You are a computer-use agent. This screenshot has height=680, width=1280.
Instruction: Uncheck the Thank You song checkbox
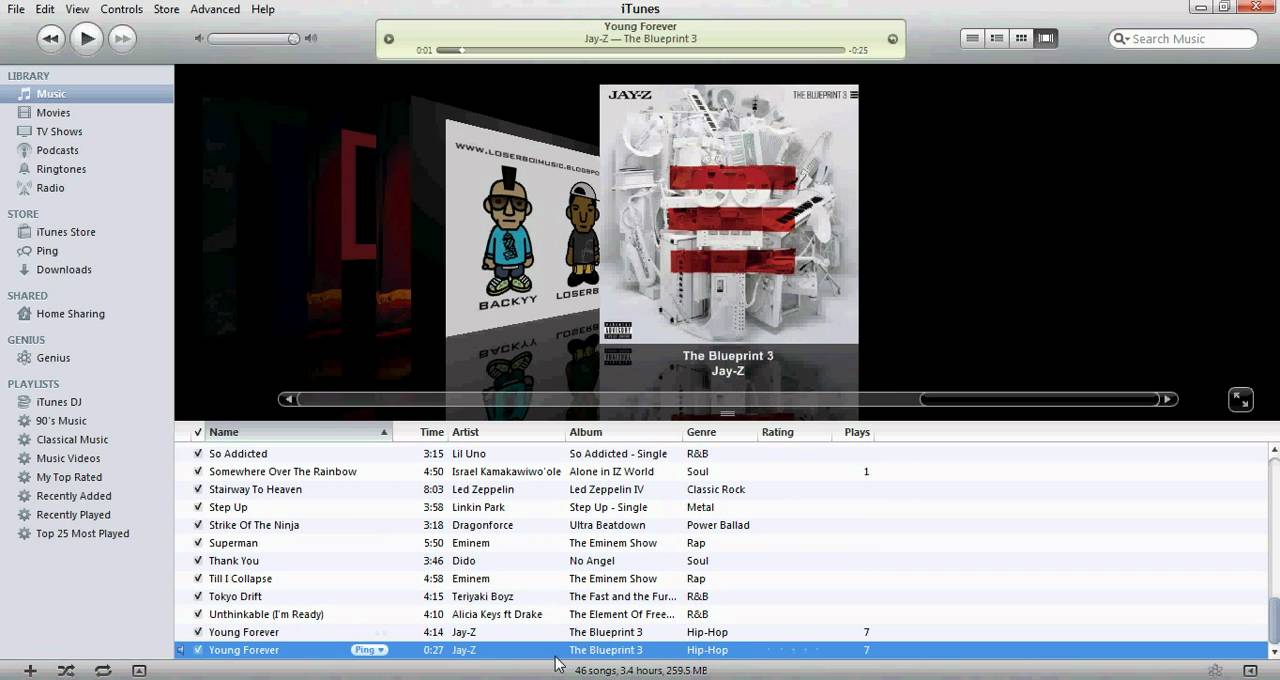point(198,561)
